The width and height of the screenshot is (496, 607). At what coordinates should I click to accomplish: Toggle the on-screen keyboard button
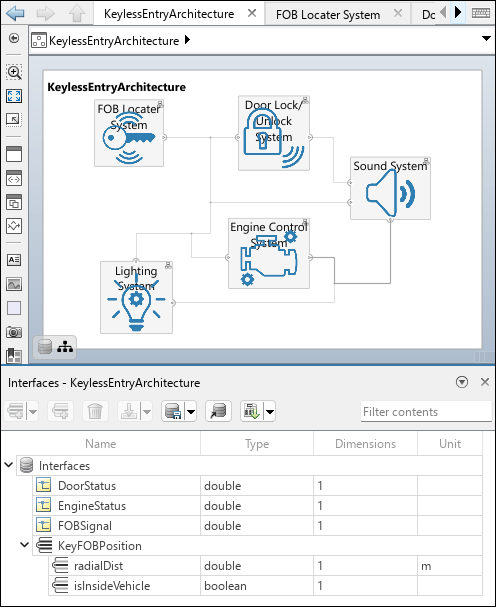coord(481,13)
